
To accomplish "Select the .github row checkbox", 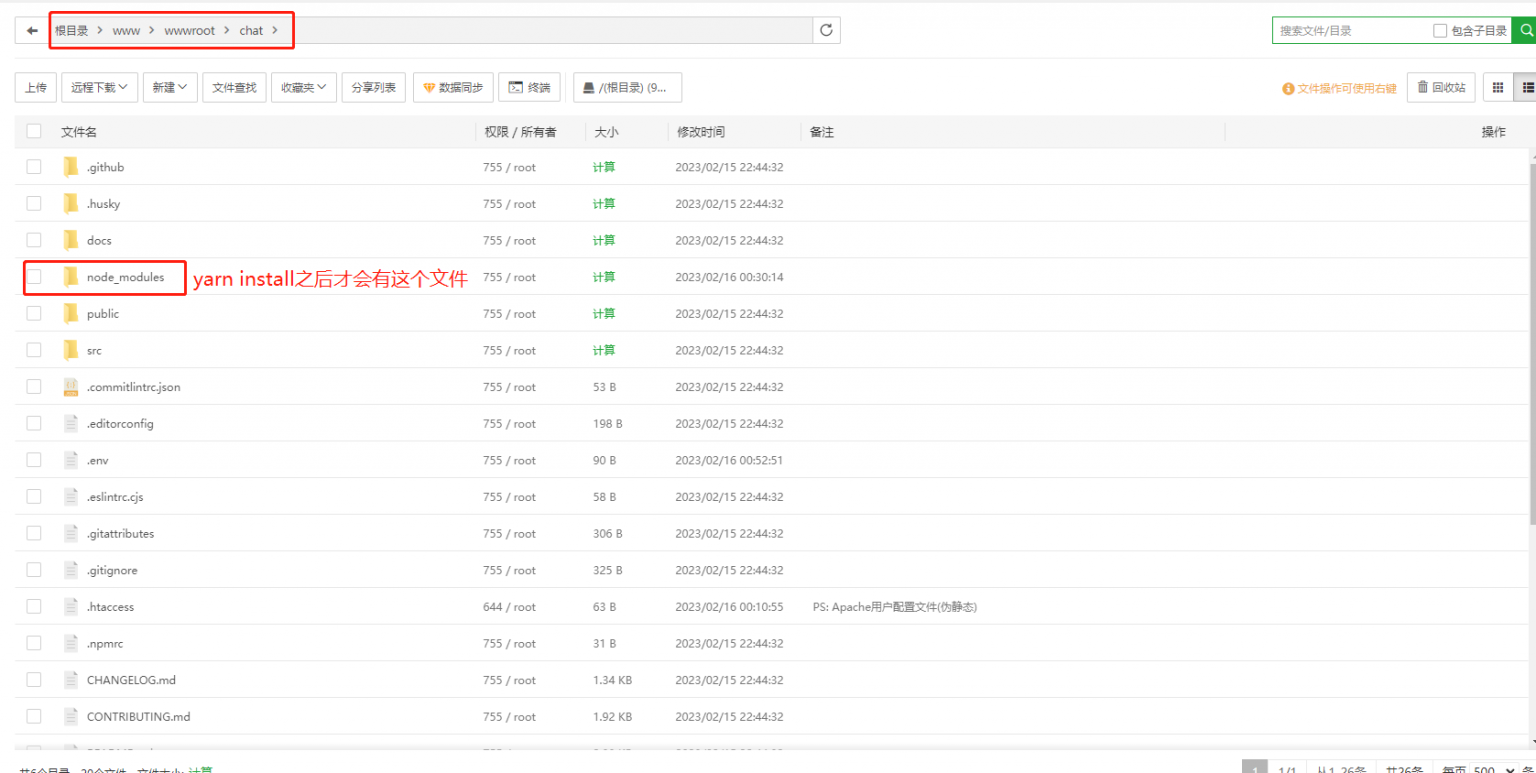I will click(34, 167).
